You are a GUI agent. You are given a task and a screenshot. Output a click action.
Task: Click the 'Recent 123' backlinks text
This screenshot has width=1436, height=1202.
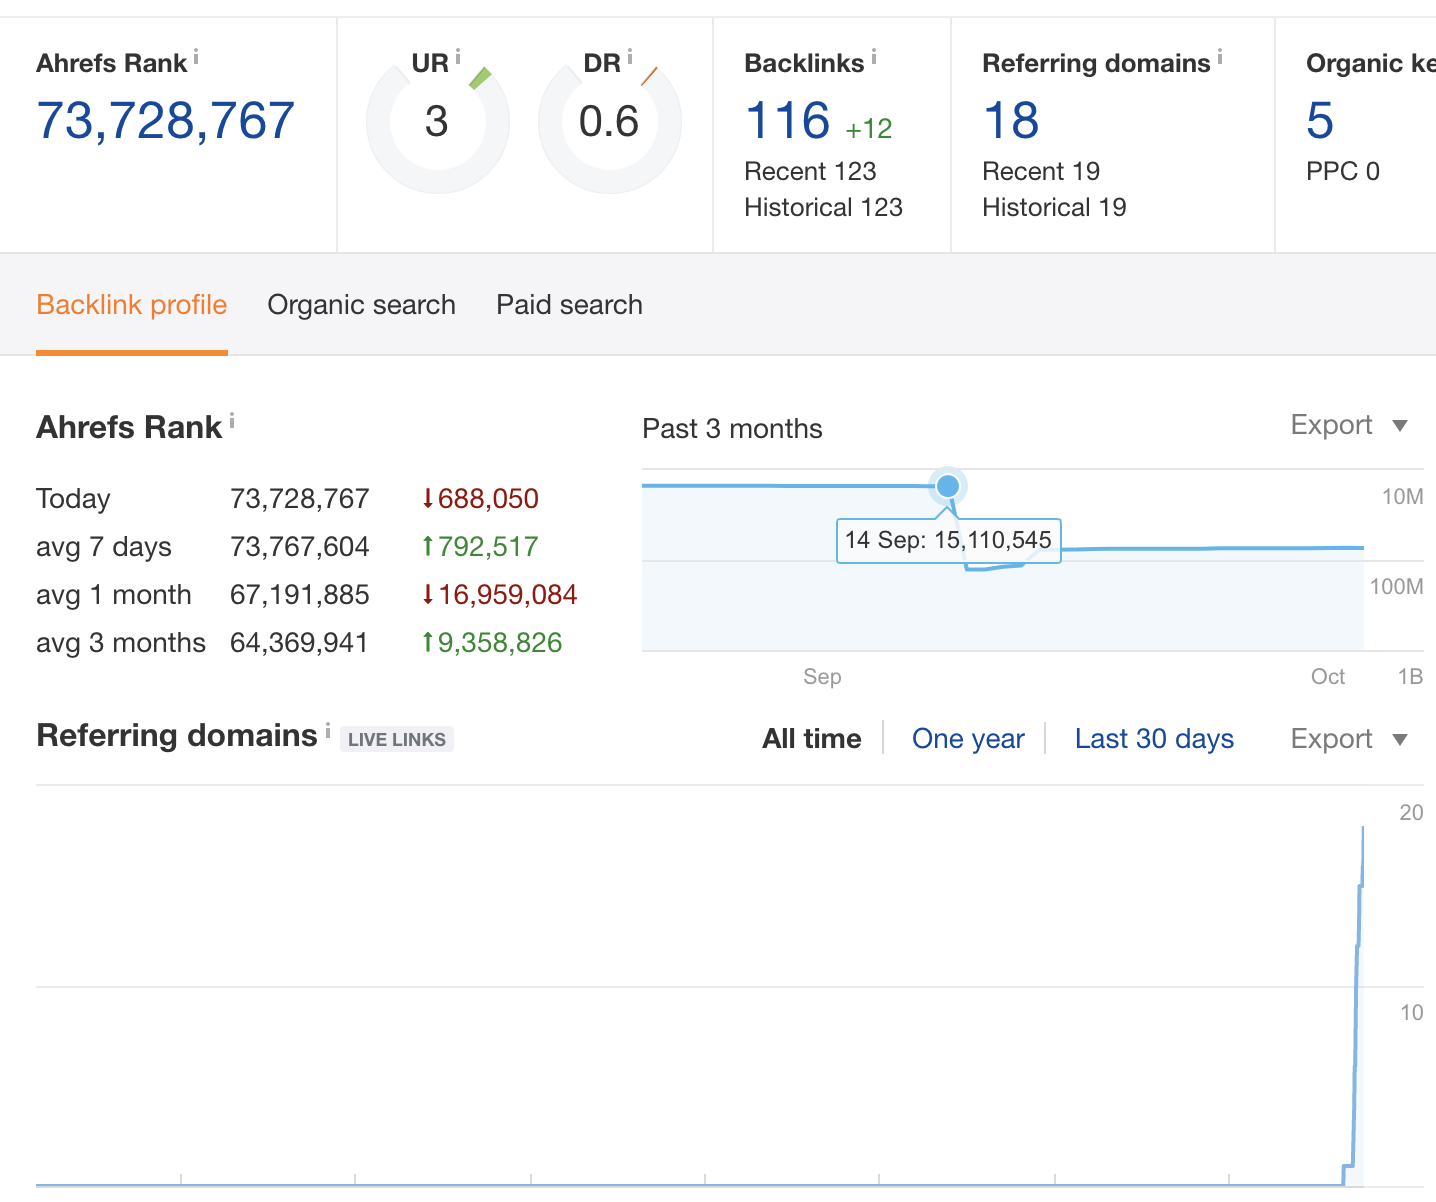pos(810,171)
